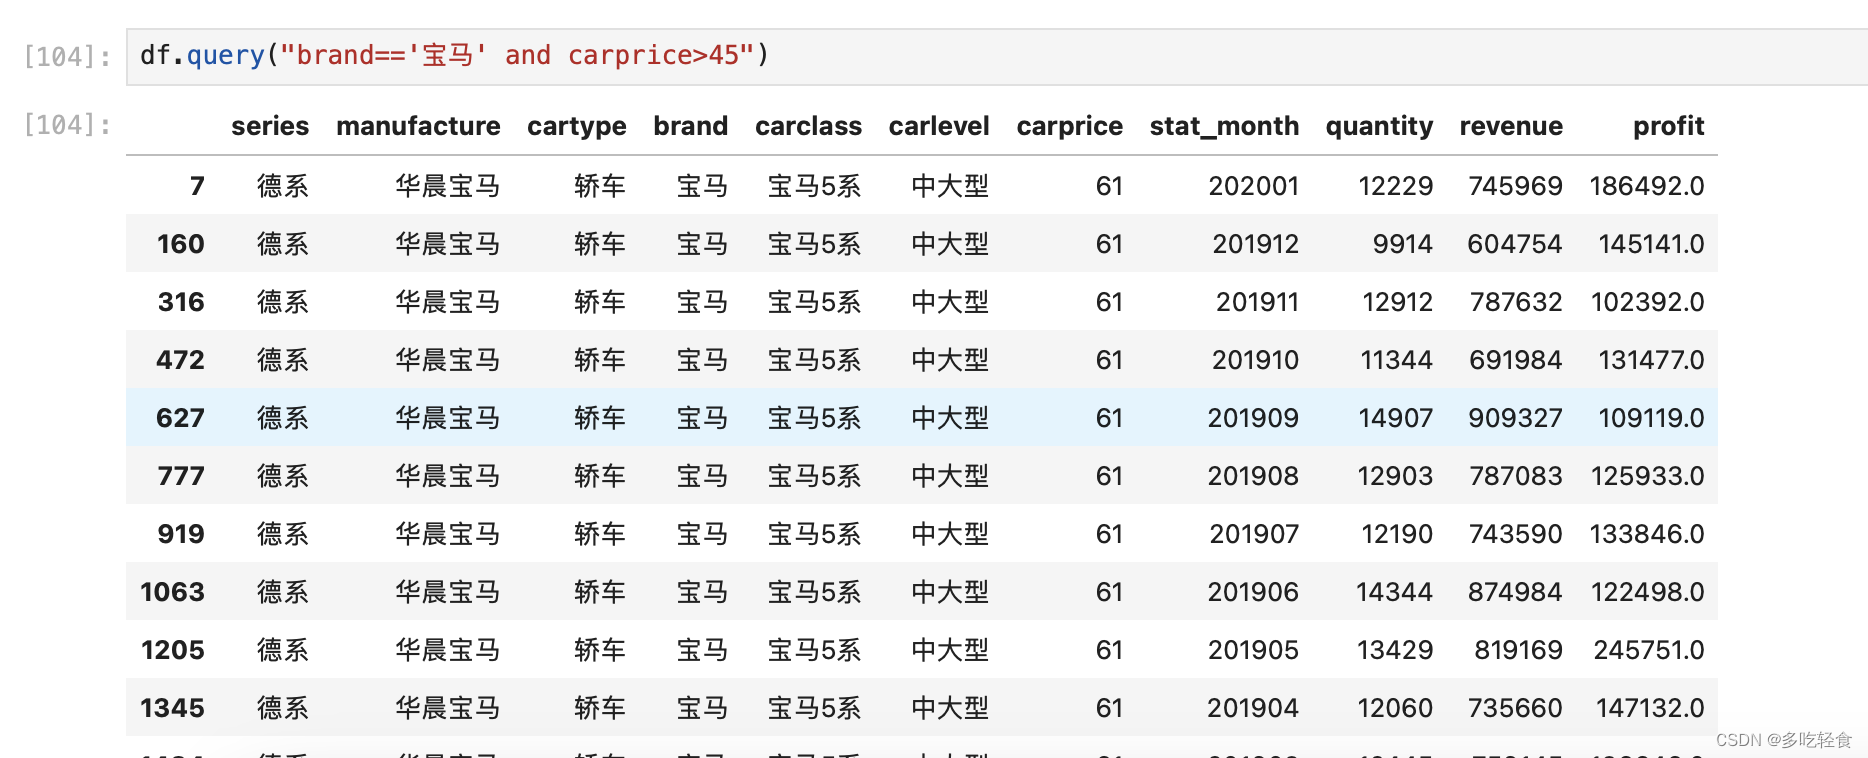Click the series column header

270,126
